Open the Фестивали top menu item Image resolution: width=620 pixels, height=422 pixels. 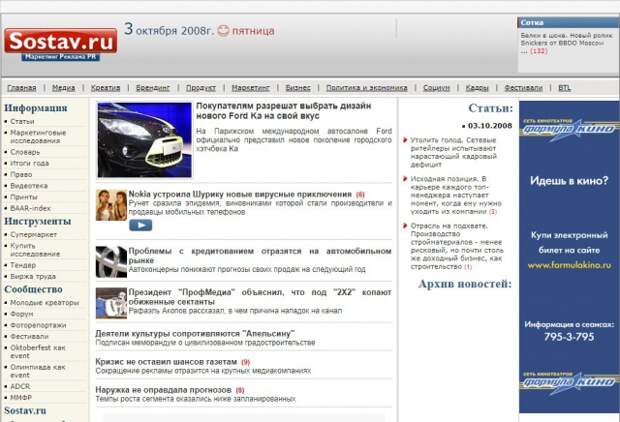[523, 88]
